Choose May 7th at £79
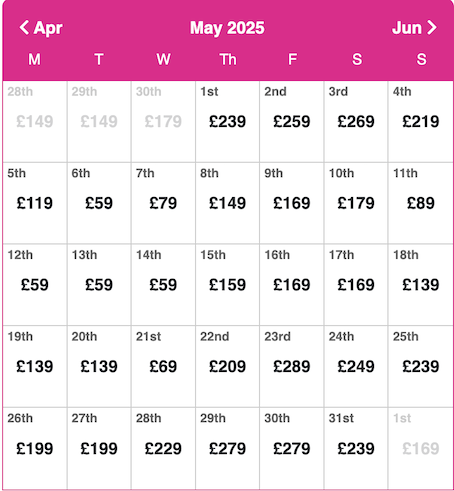 [x=163, y=203]
